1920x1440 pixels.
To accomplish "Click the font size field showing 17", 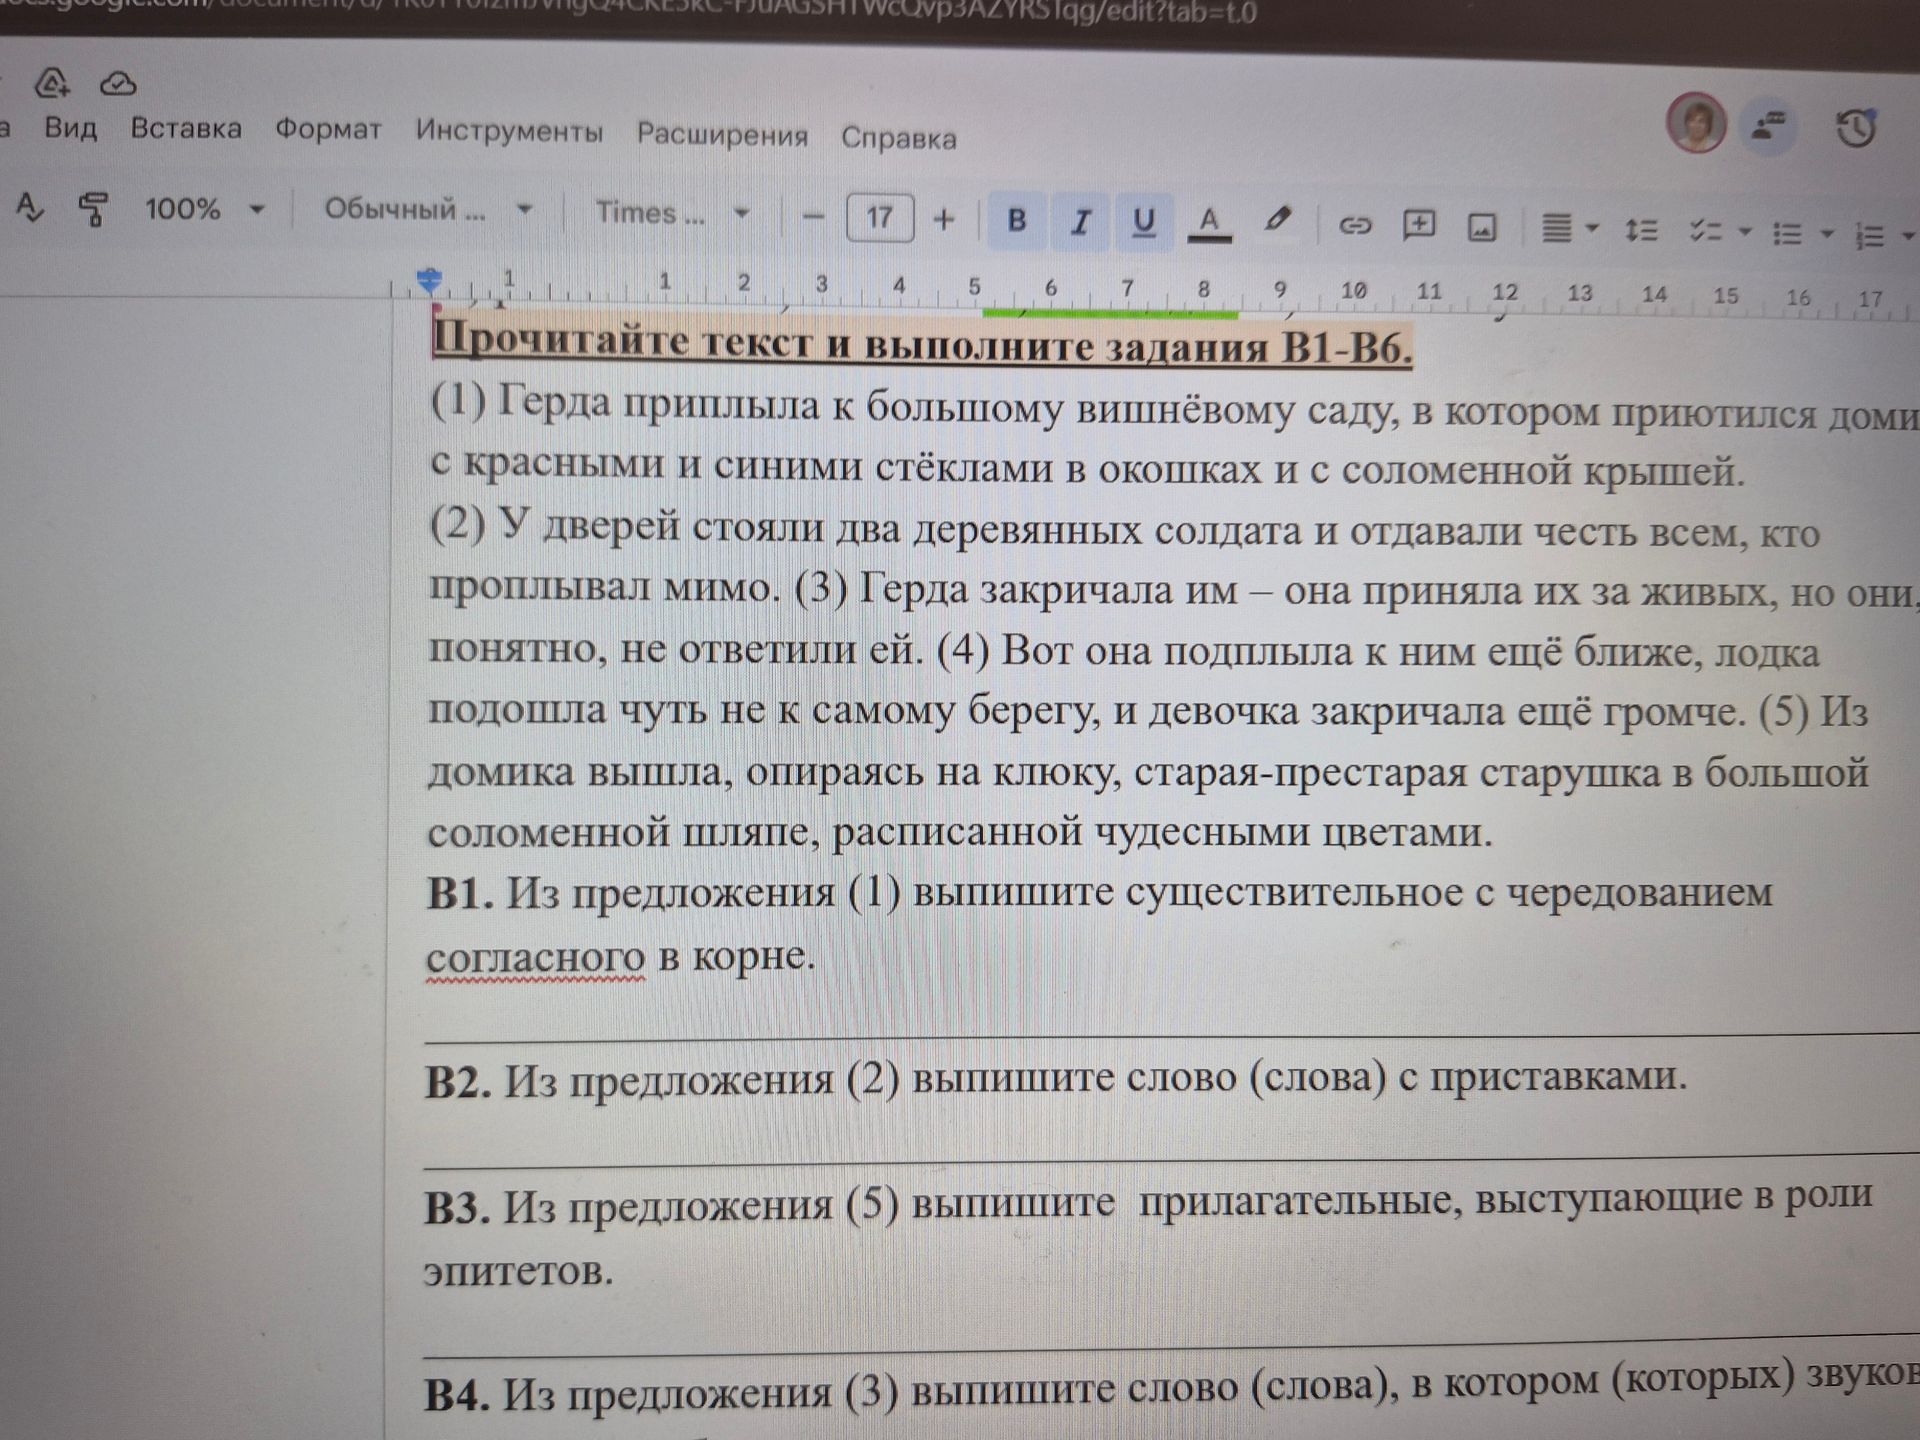I will [879, 217].
